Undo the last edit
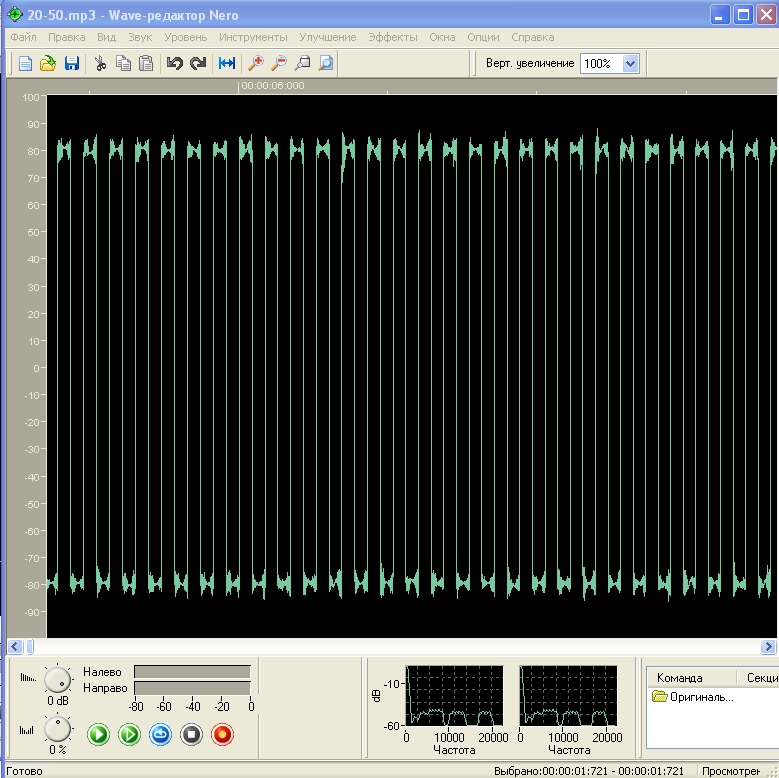This screenshot has width=779, height=778. coord(175,64)
